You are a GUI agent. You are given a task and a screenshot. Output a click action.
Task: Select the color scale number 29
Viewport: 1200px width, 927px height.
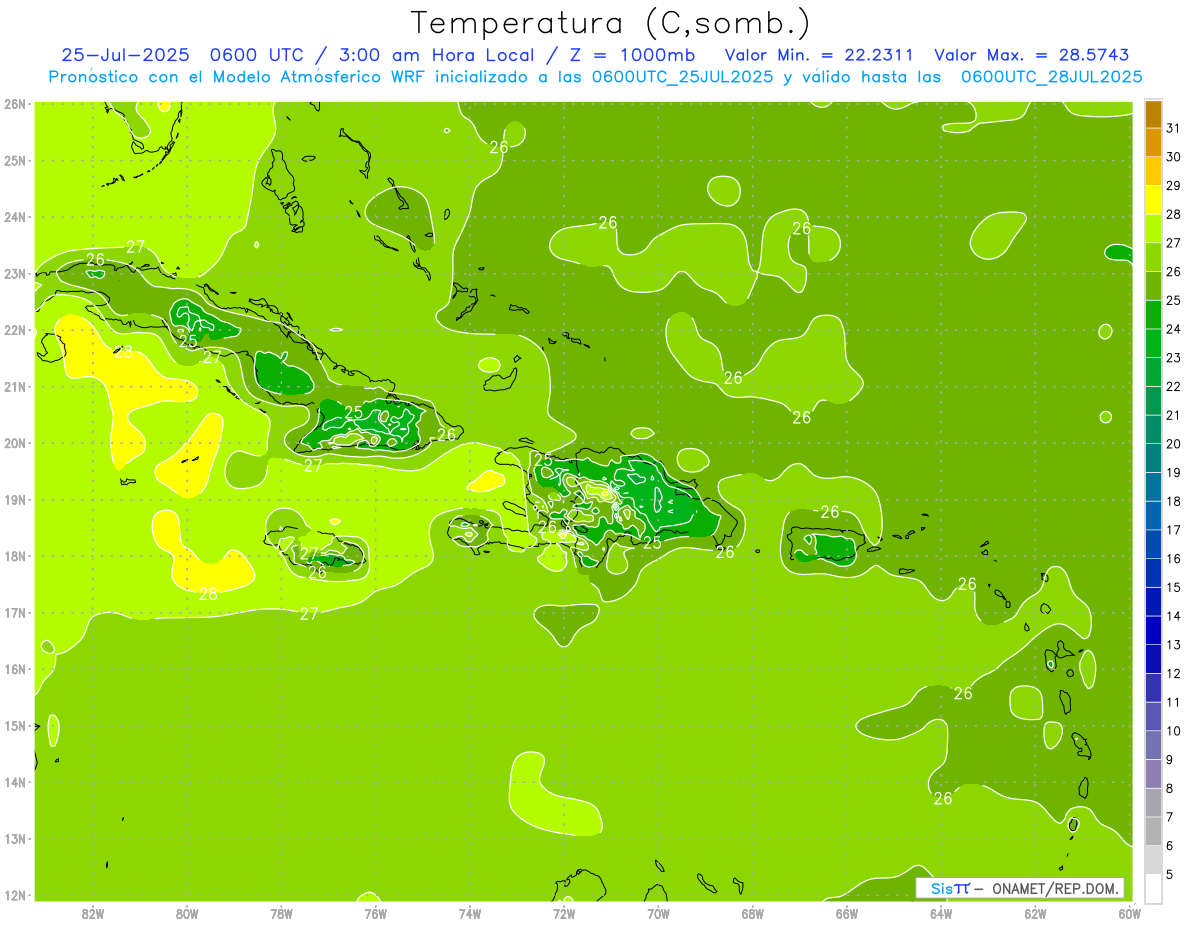point(1173,185)
